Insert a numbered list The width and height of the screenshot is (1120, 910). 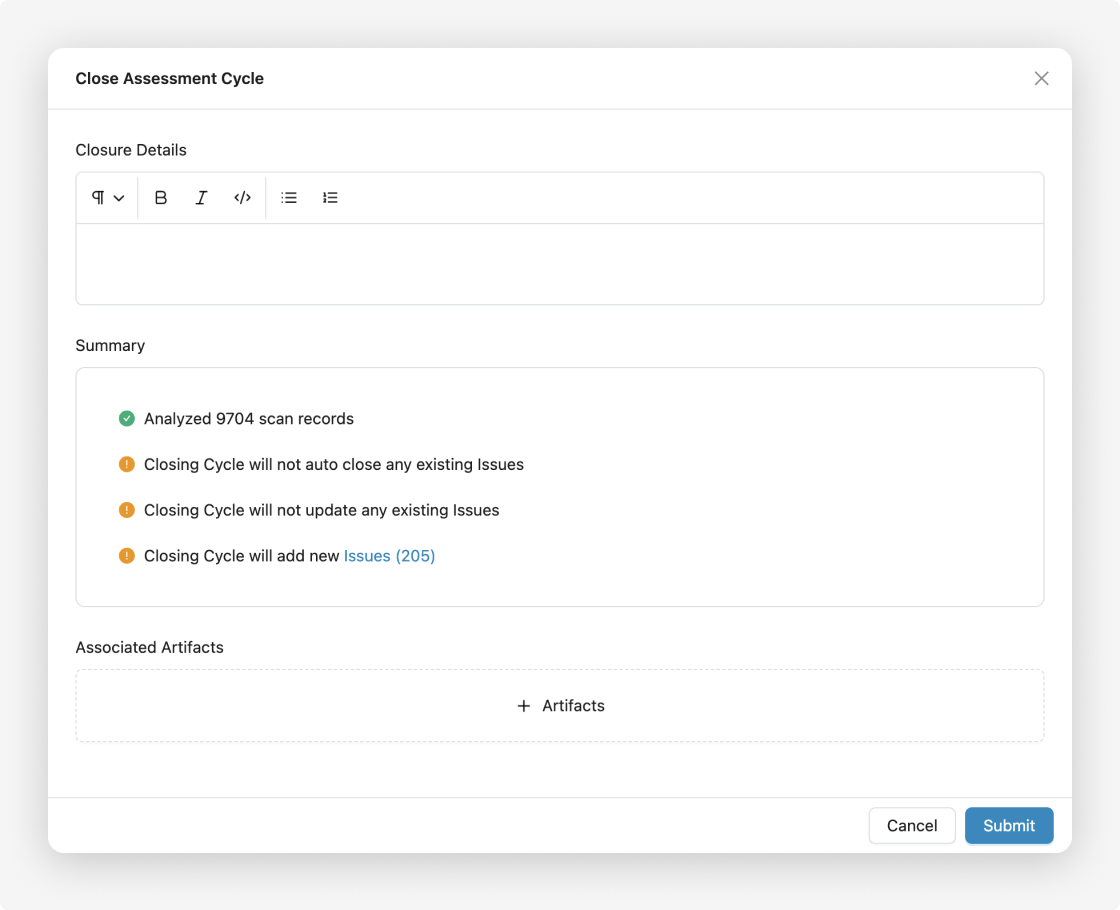pyautogui.click(x=330, y=198)
